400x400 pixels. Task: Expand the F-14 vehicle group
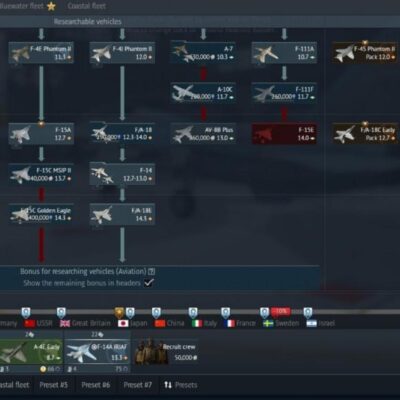pyautogui.click(x=122, y=175)
